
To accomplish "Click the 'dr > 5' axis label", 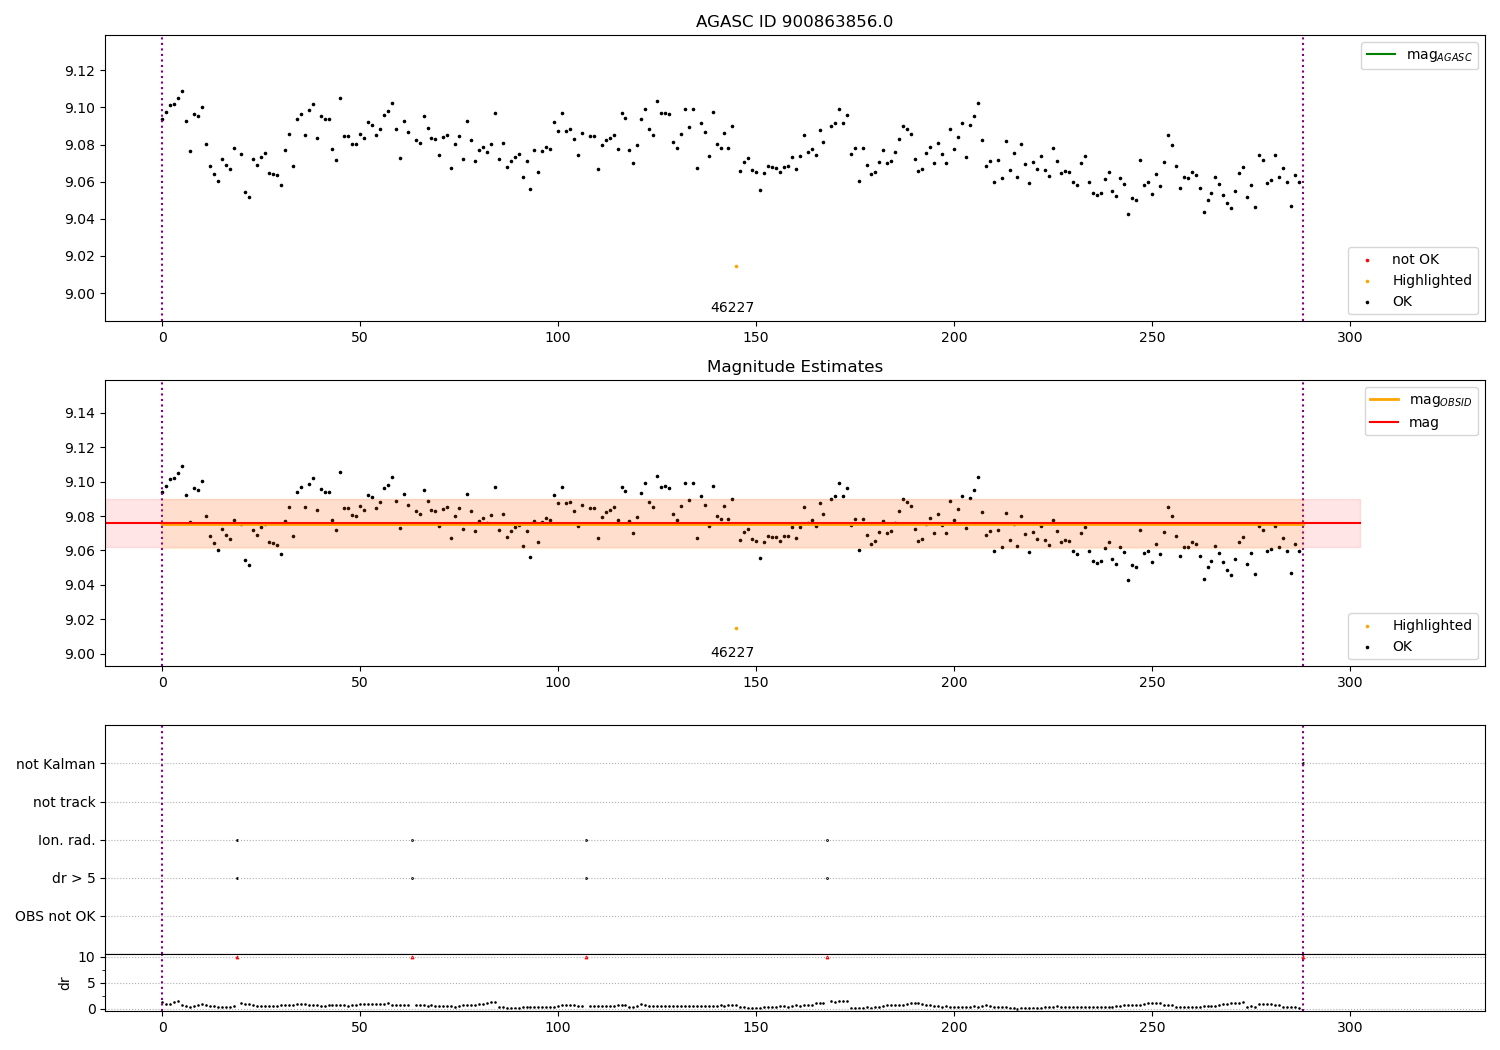I will coord(74,878).
